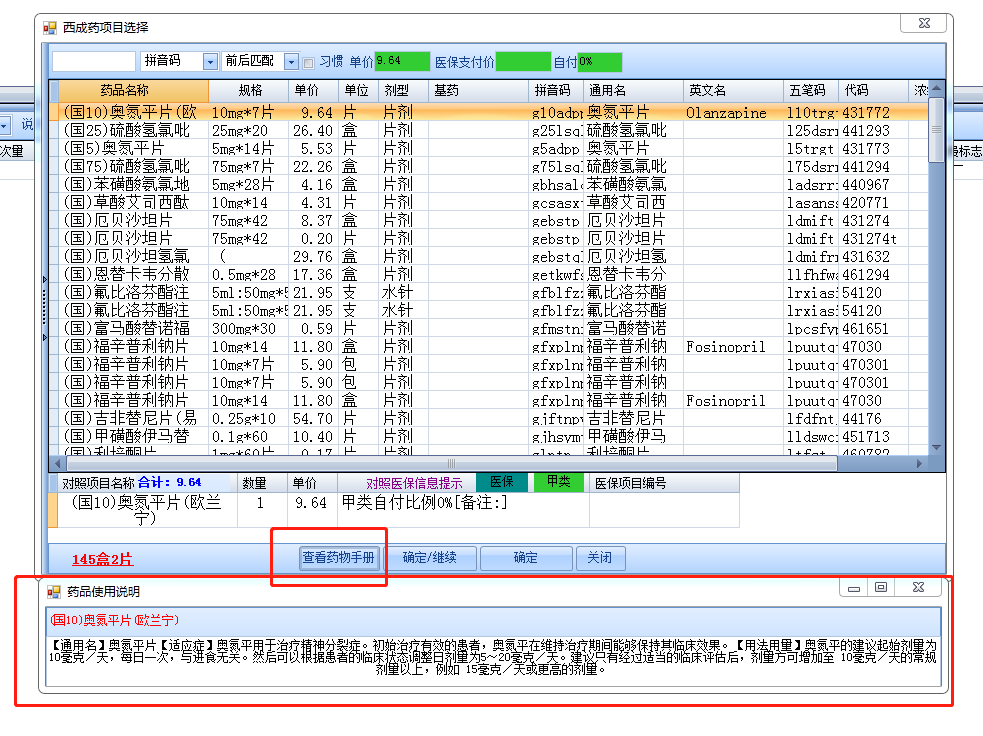The image size is (983, 736).
Task: Sort by 英文名 column header
Action: tap(733, 90)
